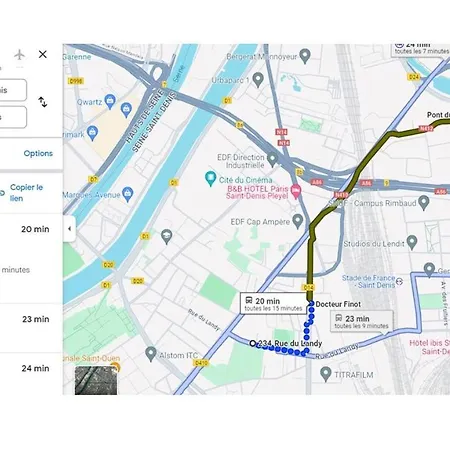Click the pin right of Stade de France label
The width and height of the screenshot is (450, 450).
[x=429, y=270]
